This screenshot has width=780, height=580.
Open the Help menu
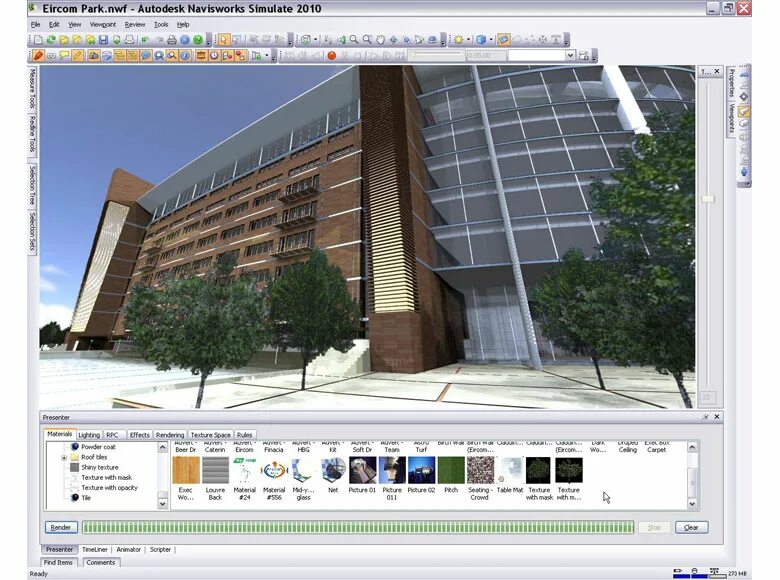click(x=183, y=24)
